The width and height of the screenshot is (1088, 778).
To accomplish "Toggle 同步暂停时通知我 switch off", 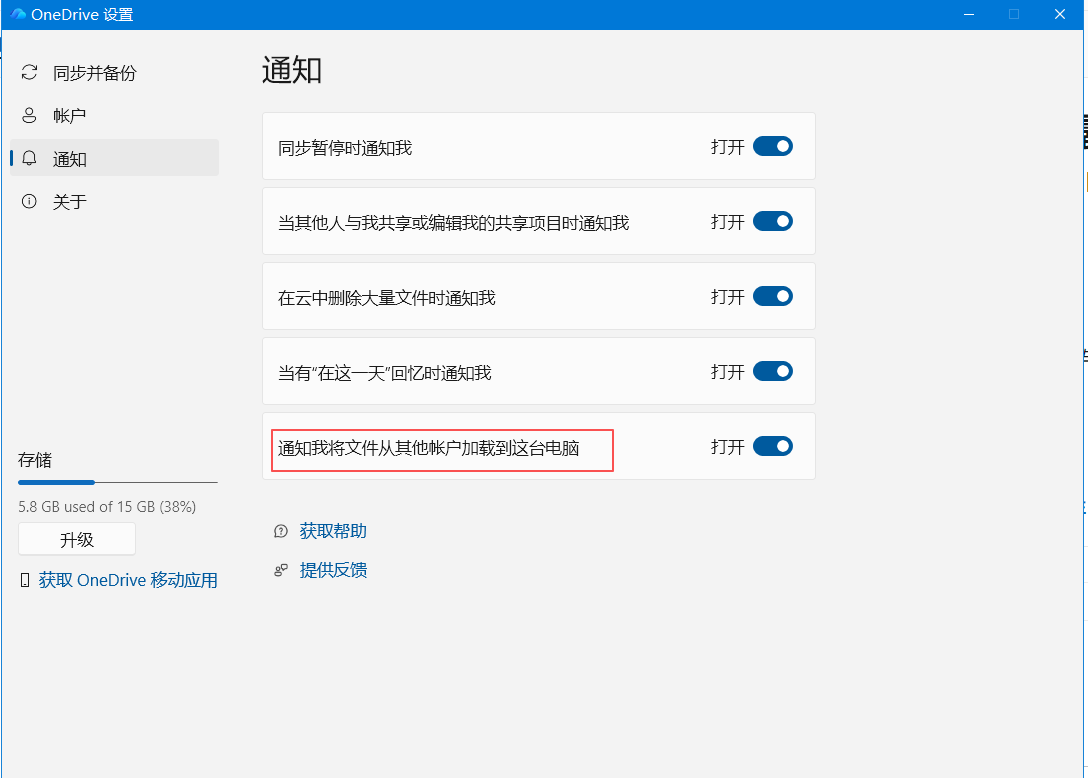I will click(x=772, y=146).
